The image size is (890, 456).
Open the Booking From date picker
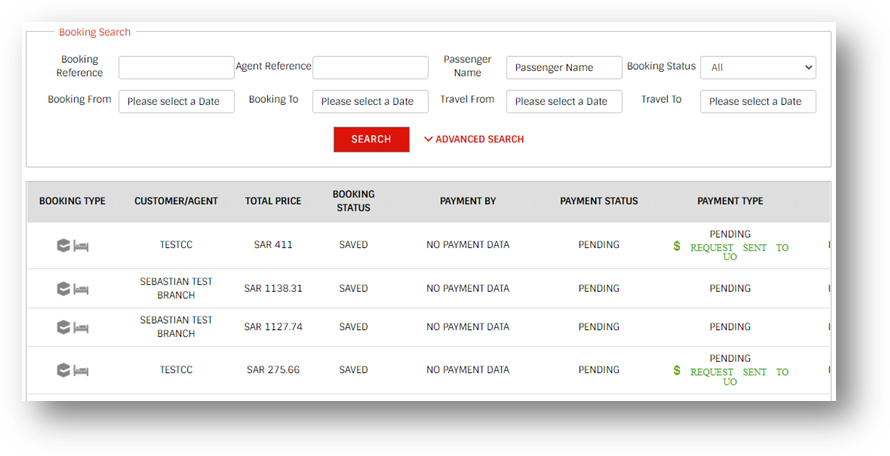(177, 101)
